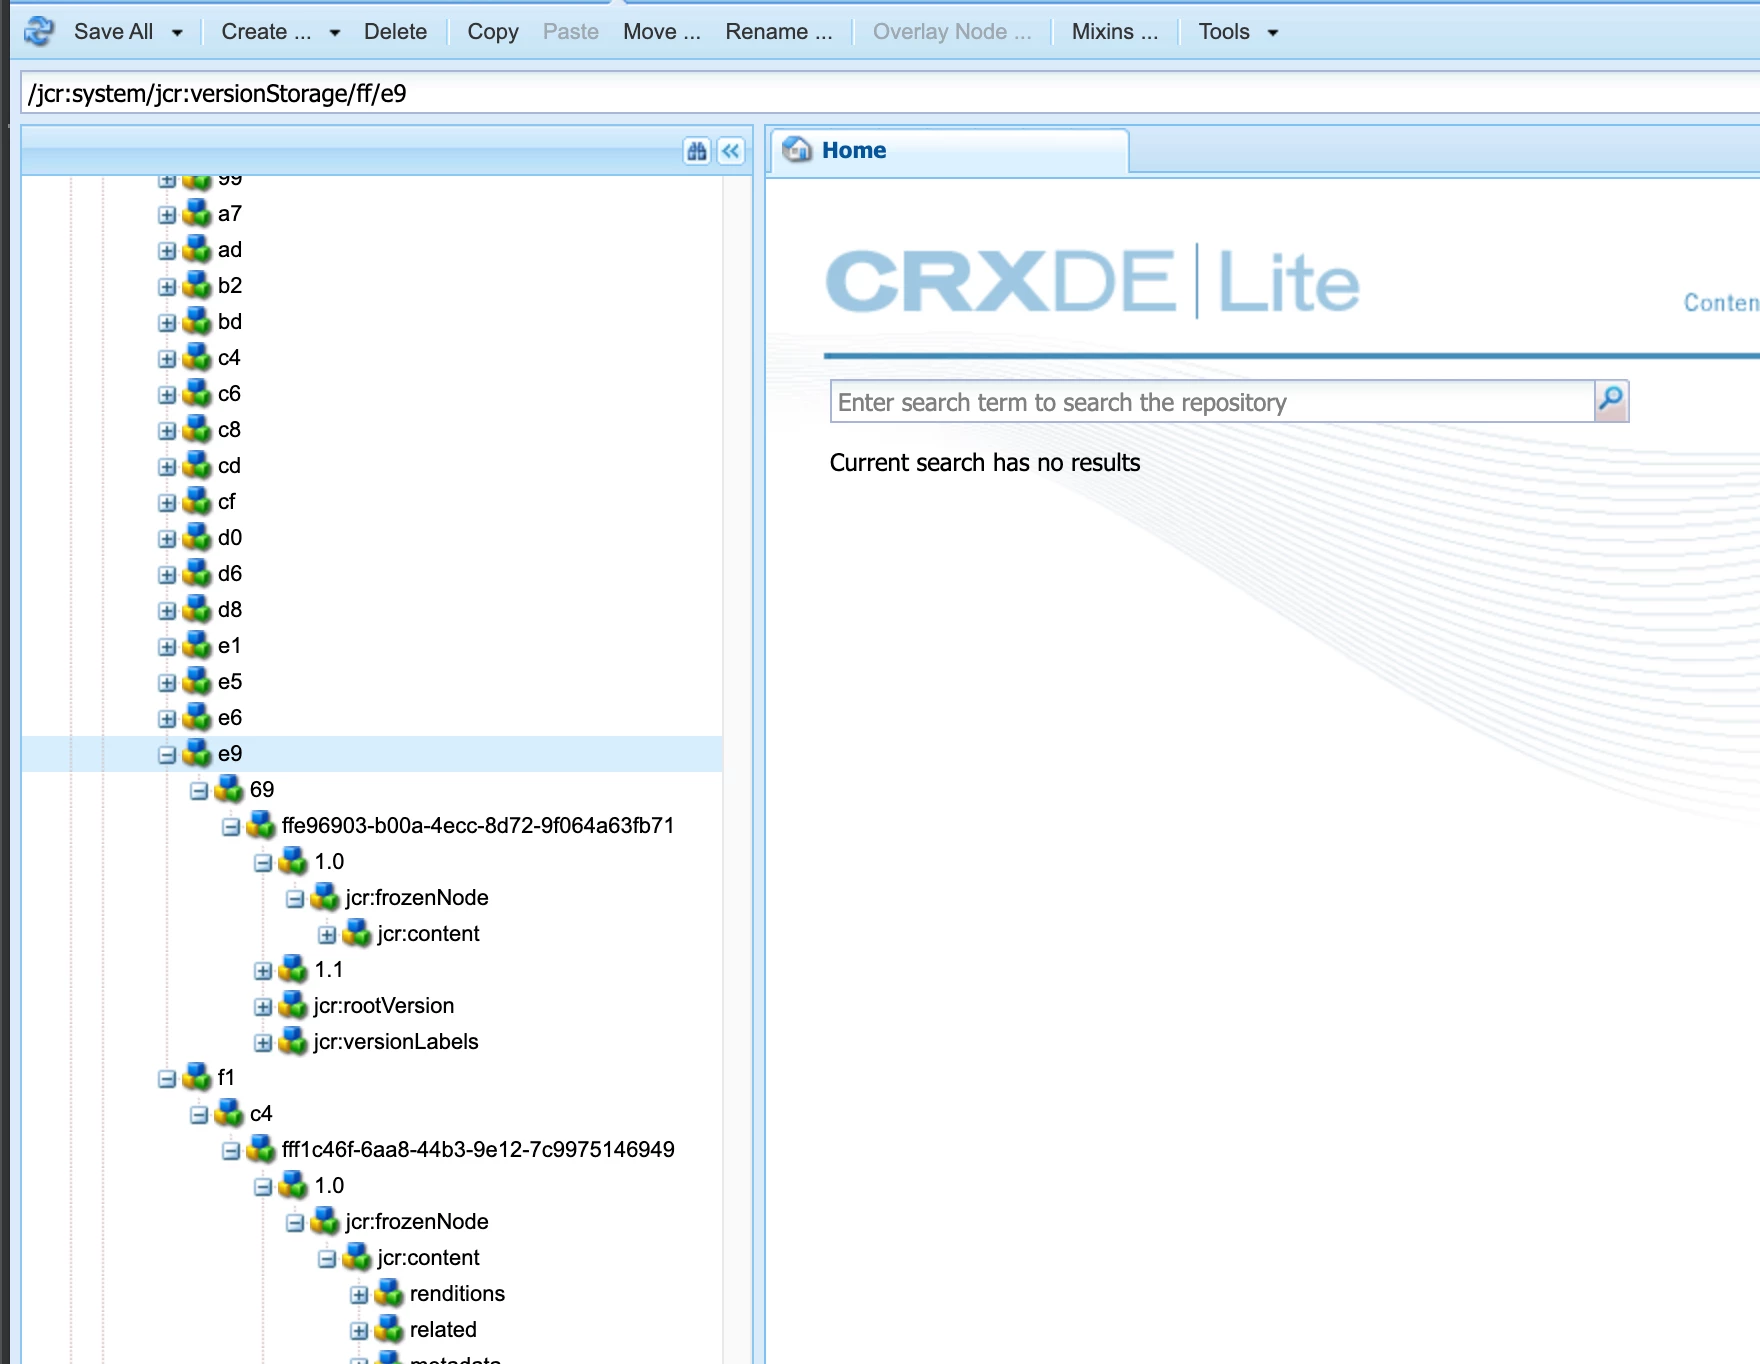
Task: Click Mixins ... in the toolbar
Action: click(x=1115, y=32)
